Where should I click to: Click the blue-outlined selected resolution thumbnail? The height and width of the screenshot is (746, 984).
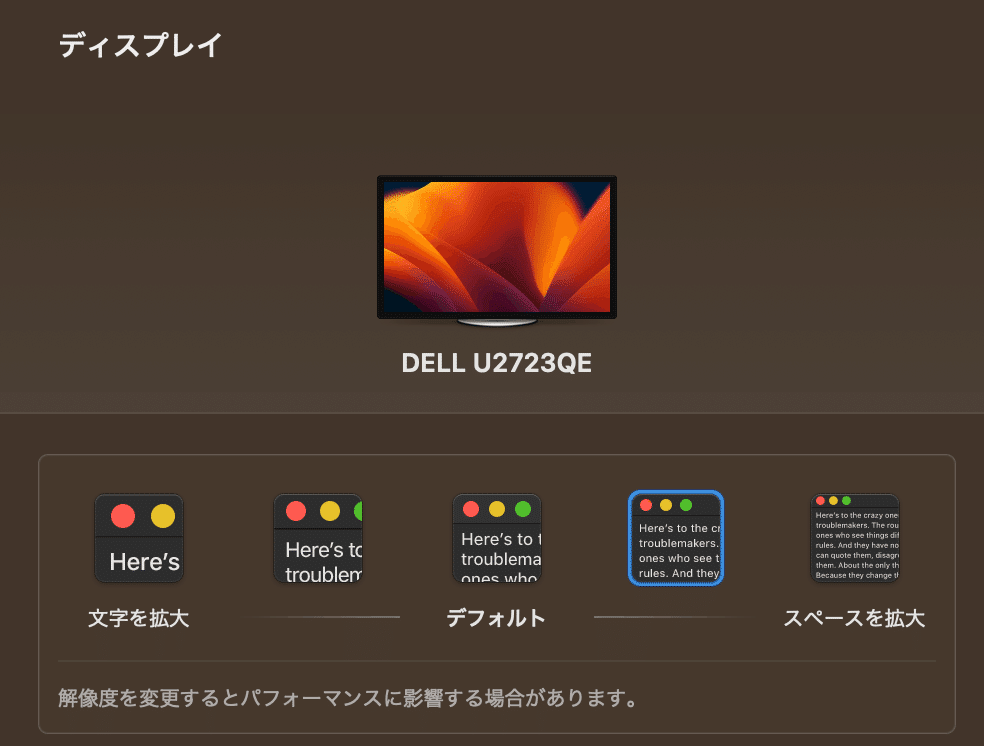point(676,538)
